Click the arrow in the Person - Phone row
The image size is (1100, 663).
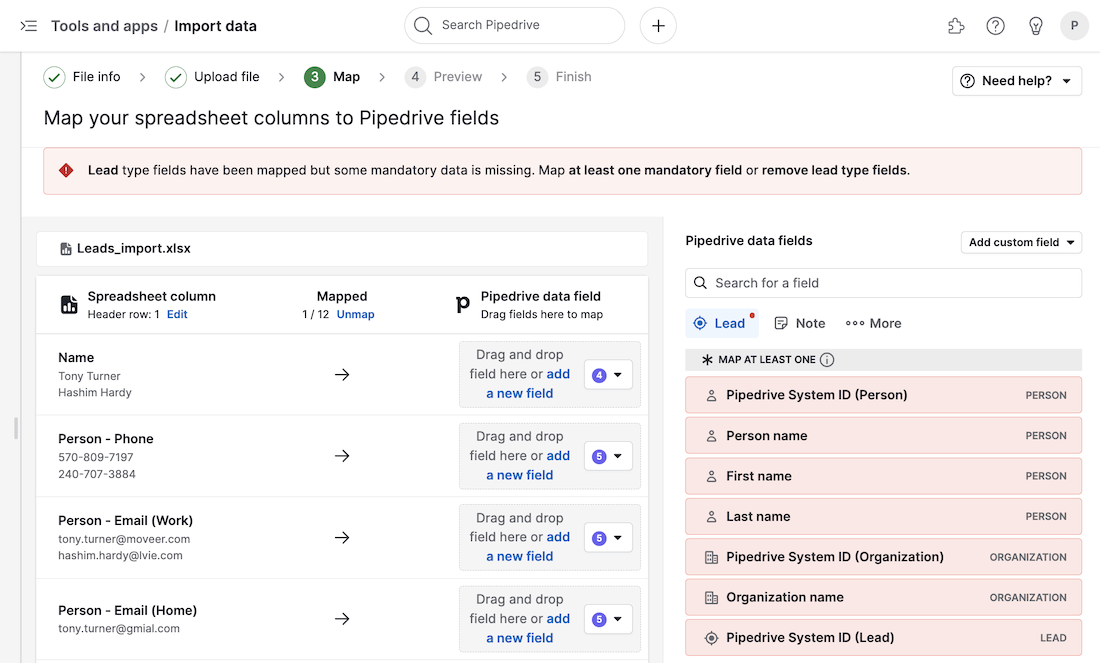click(x=342, y=456)
